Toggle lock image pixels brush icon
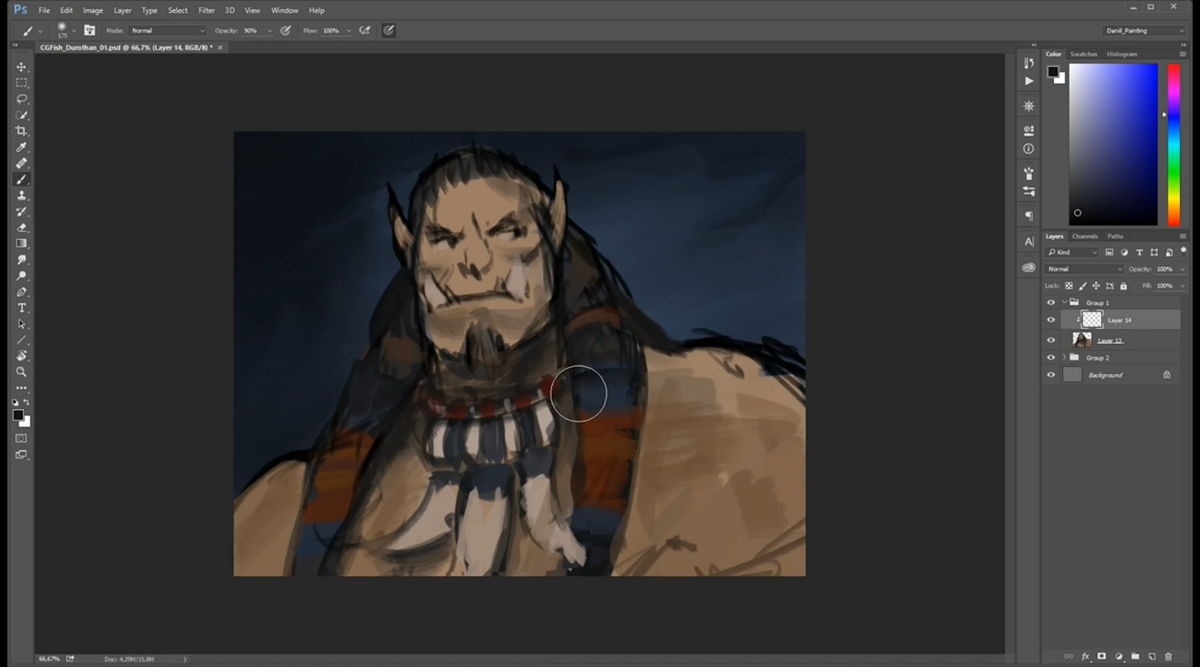The height and width of the screenshot is (667, 1200). coord(1082,286)
